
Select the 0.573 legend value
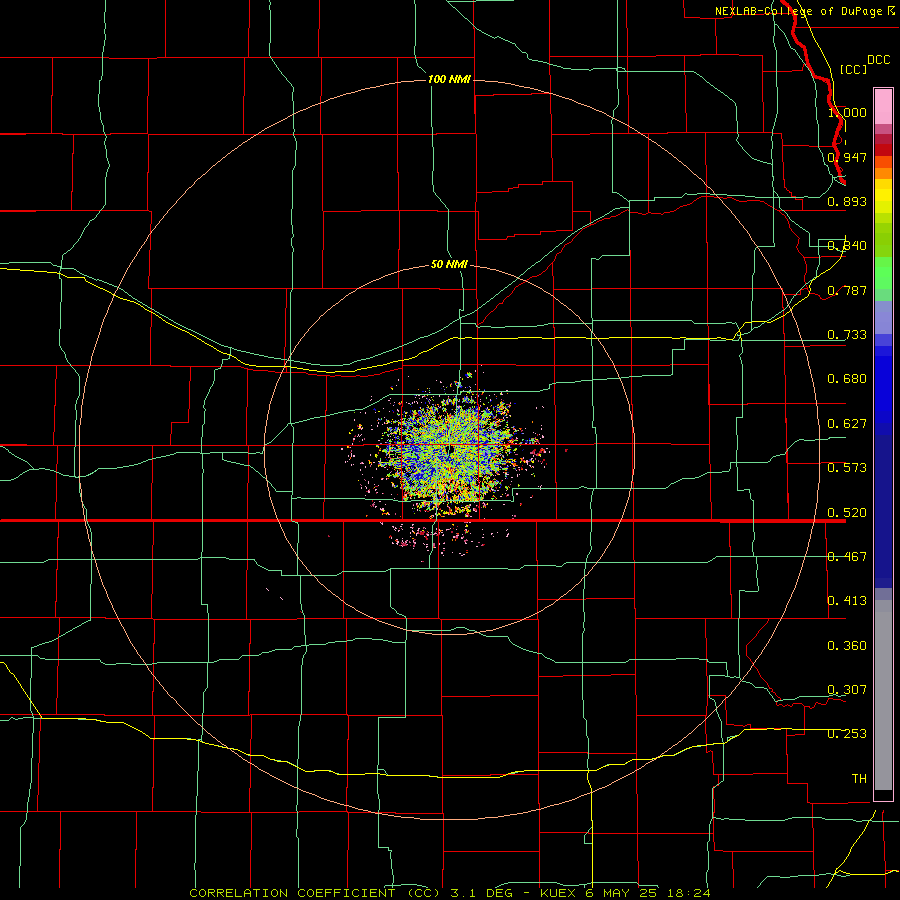pyautogui.click(x=847, y=468)
